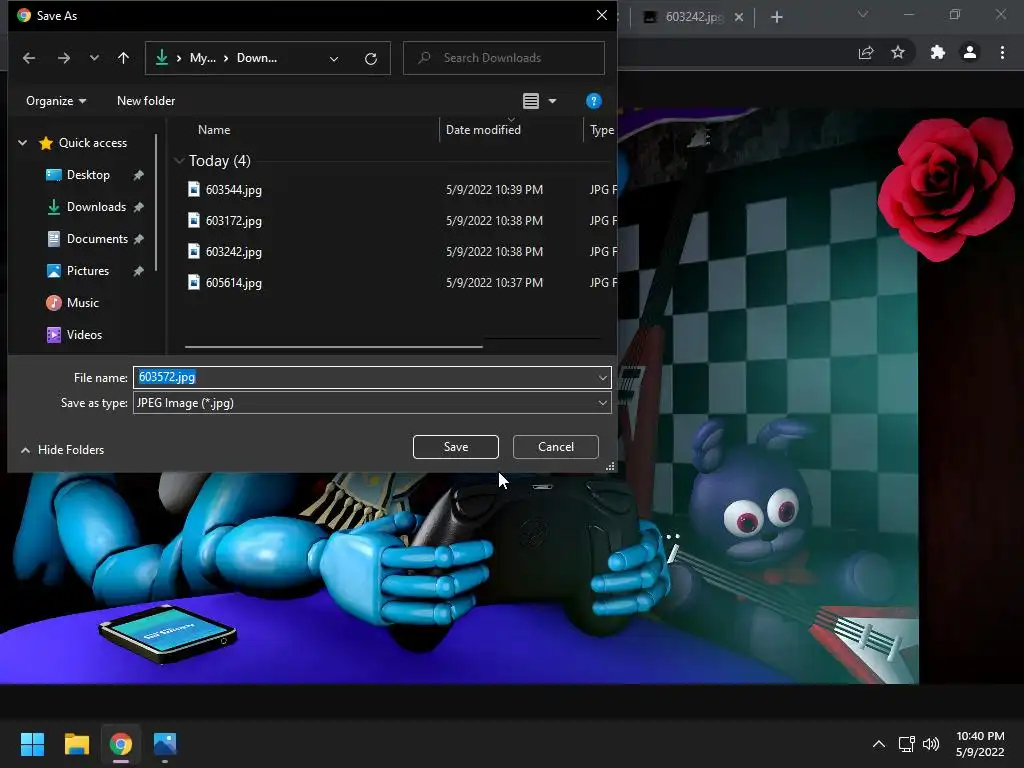The height and width of the screenshot is (768, 1024).
Task: Click Hide Folders toggle
Action: pos(63,449)
